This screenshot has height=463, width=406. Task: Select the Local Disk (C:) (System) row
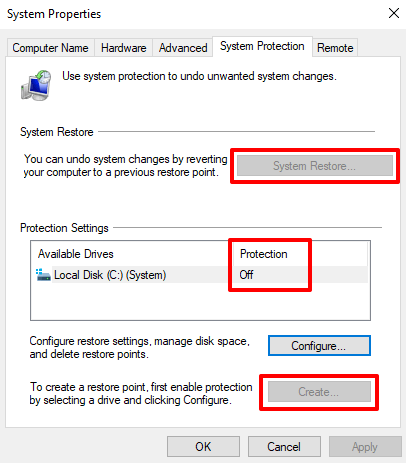pos(202,275)
